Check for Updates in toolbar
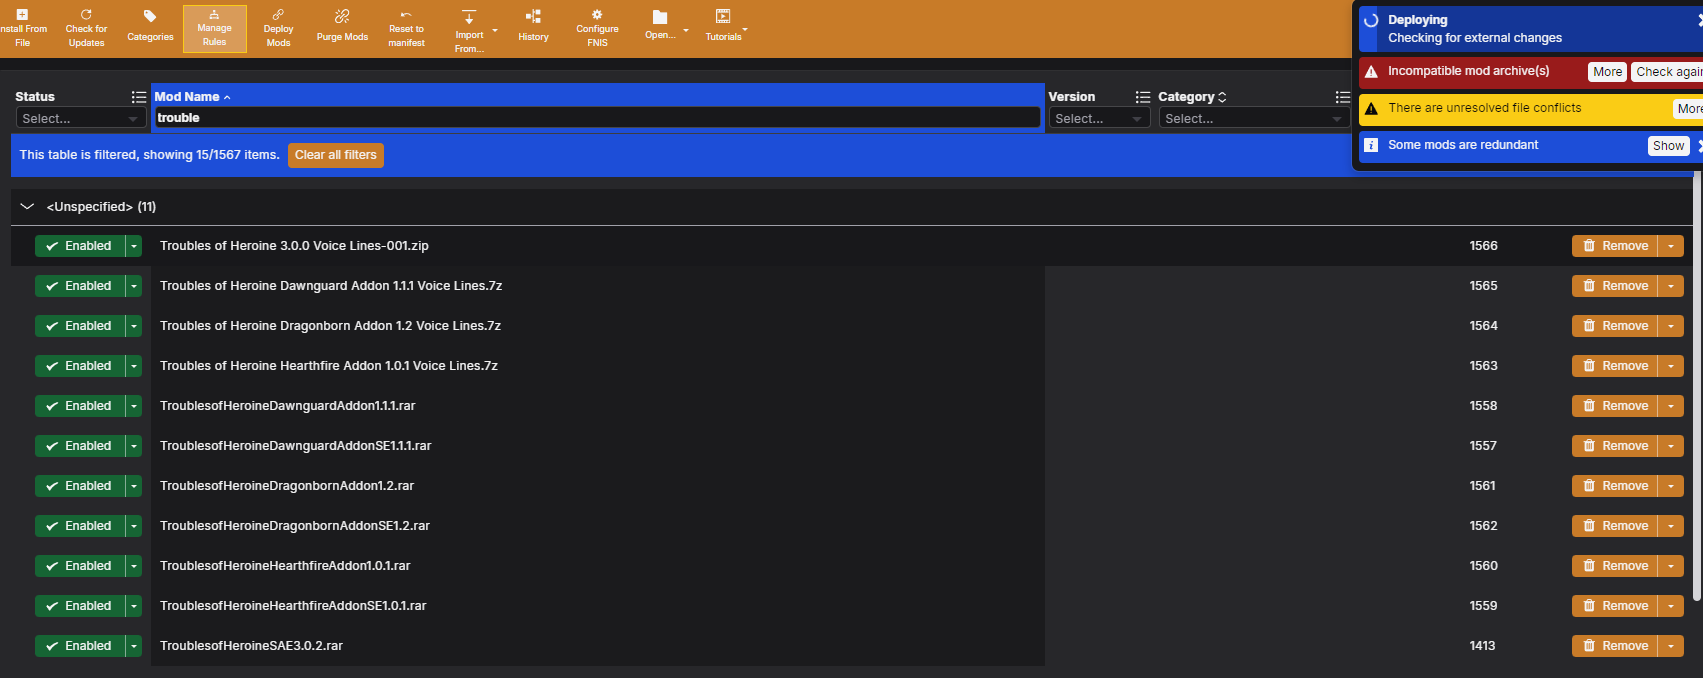Image resolution: width=1703 pixels, height=678 pixels. [x=86, y=28]
